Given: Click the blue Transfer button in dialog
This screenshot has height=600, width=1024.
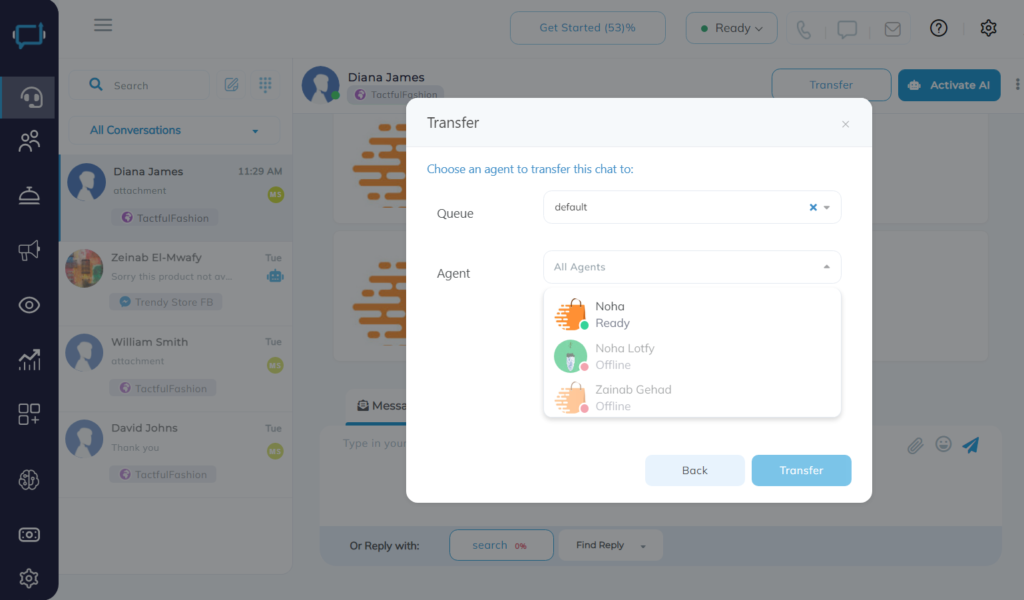Looking at the screenshot, I should click(x=801, y=470).
